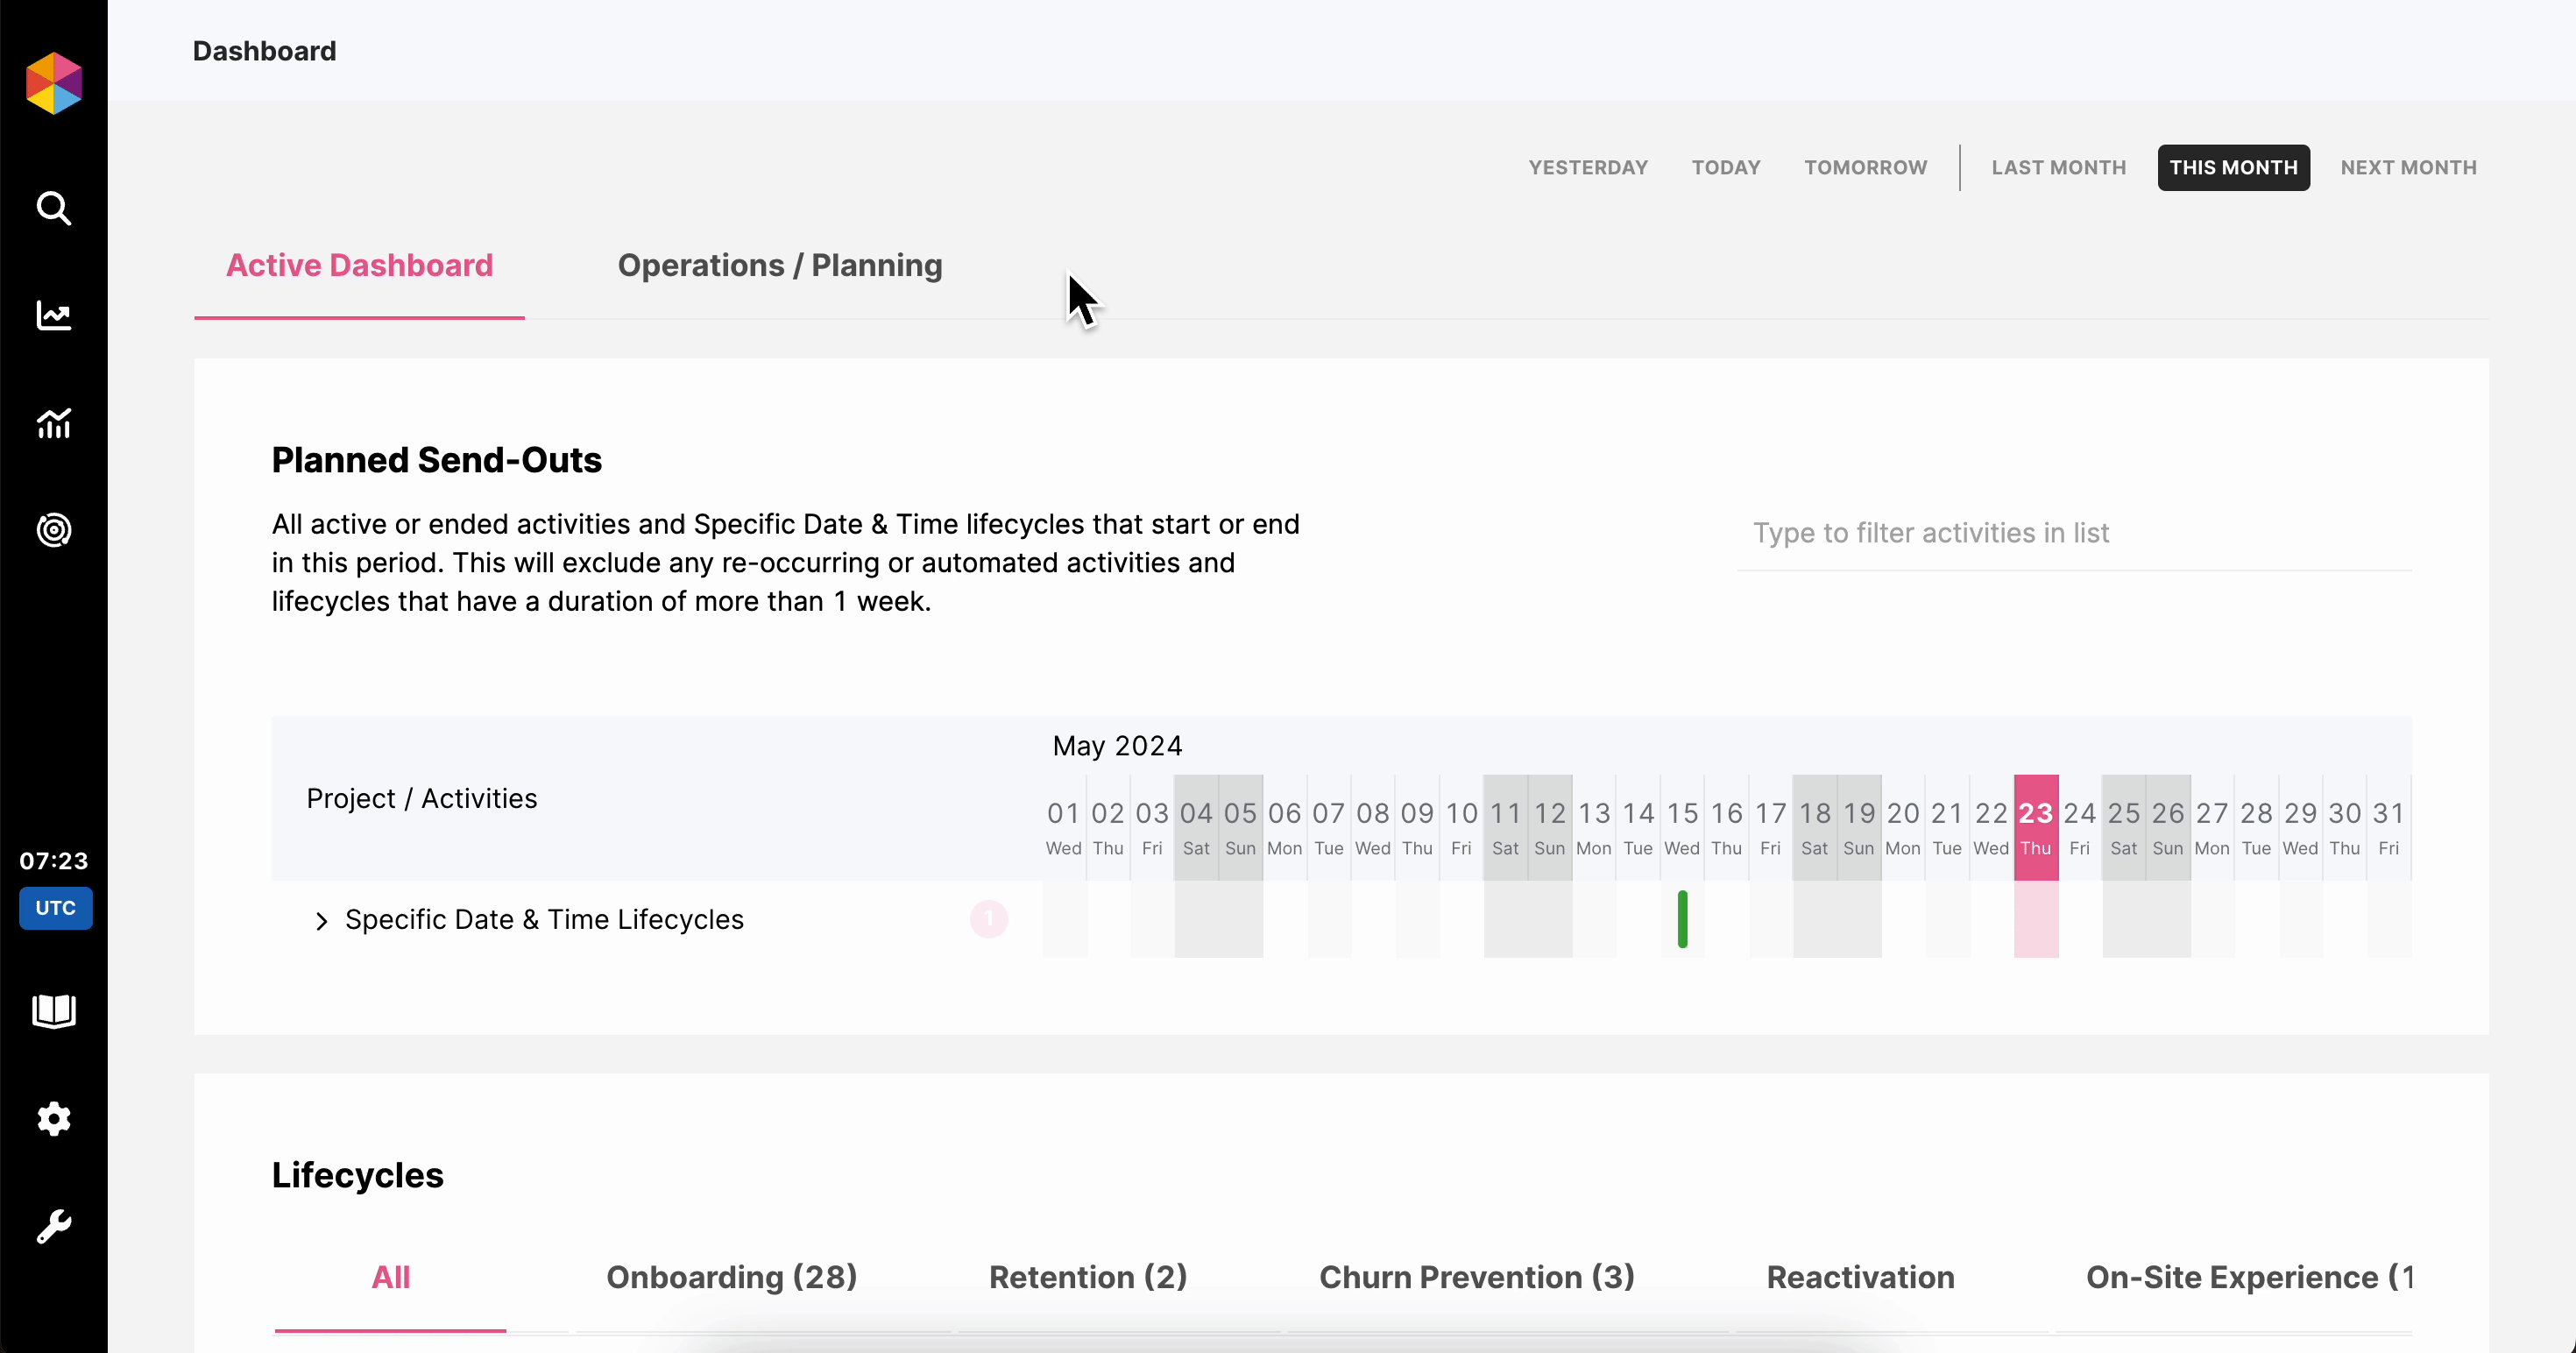Click the LAST MONTH button
This screenshot has width=2576, height=1353.
(x=2058, y=168)
